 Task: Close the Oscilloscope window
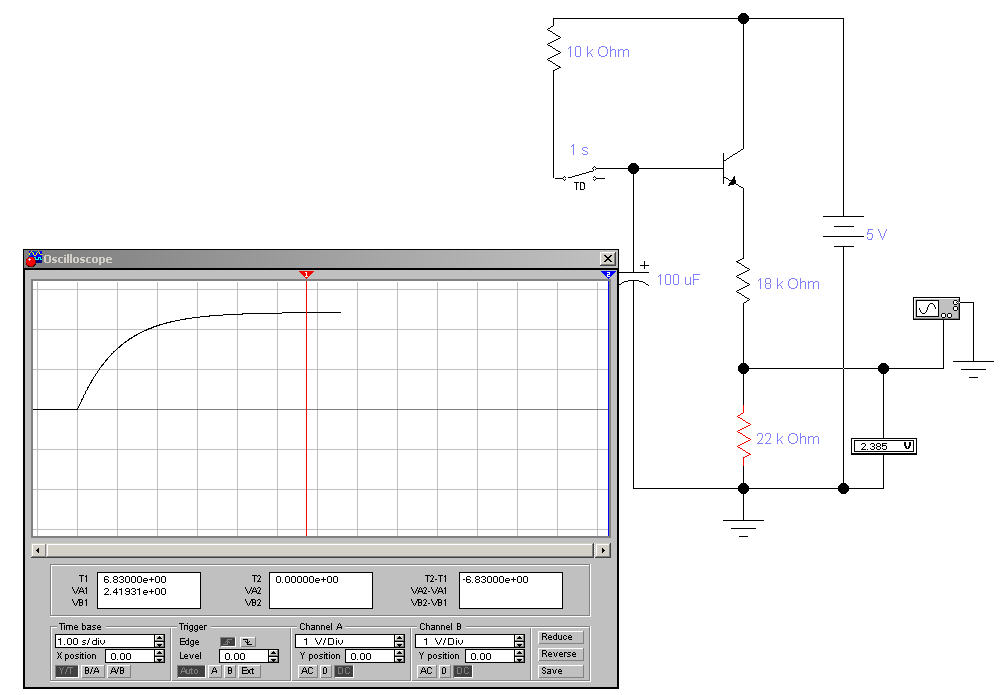coord(608,258)
